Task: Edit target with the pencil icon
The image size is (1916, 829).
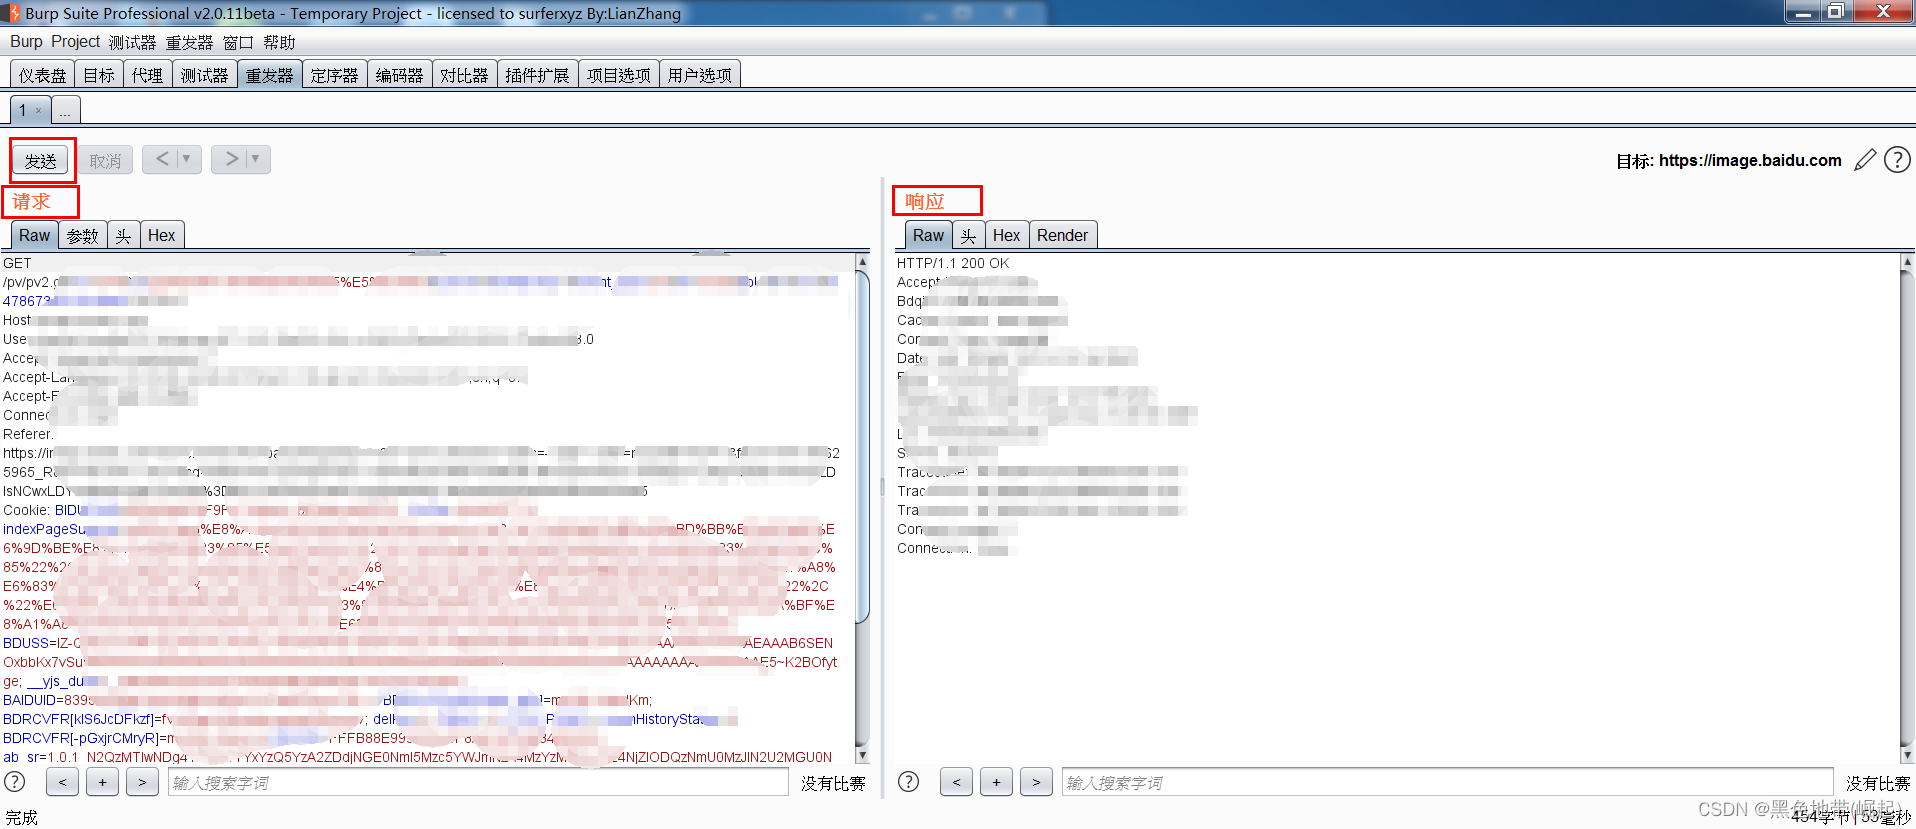Action: pyautogui.click(x=1865, y=160)
